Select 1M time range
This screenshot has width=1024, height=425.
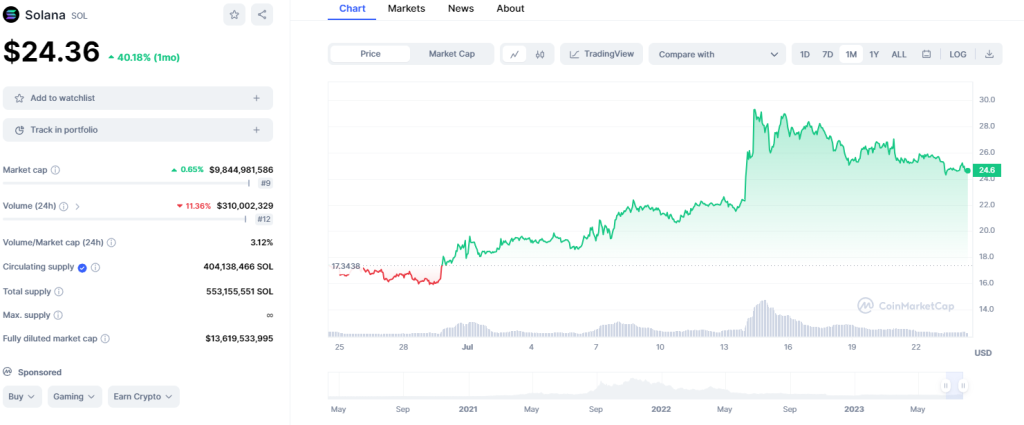[x=851, y=54]
